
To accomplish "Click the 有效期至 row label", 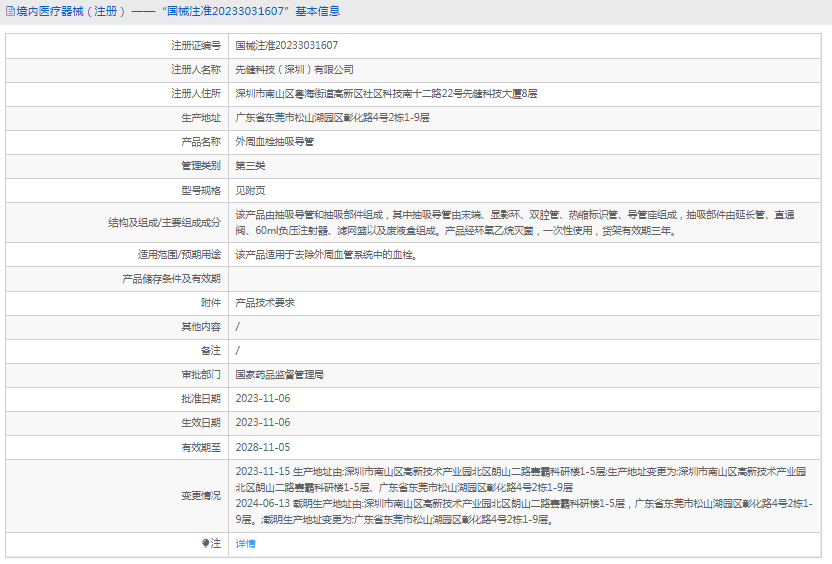I will click(x=201, y=447).
